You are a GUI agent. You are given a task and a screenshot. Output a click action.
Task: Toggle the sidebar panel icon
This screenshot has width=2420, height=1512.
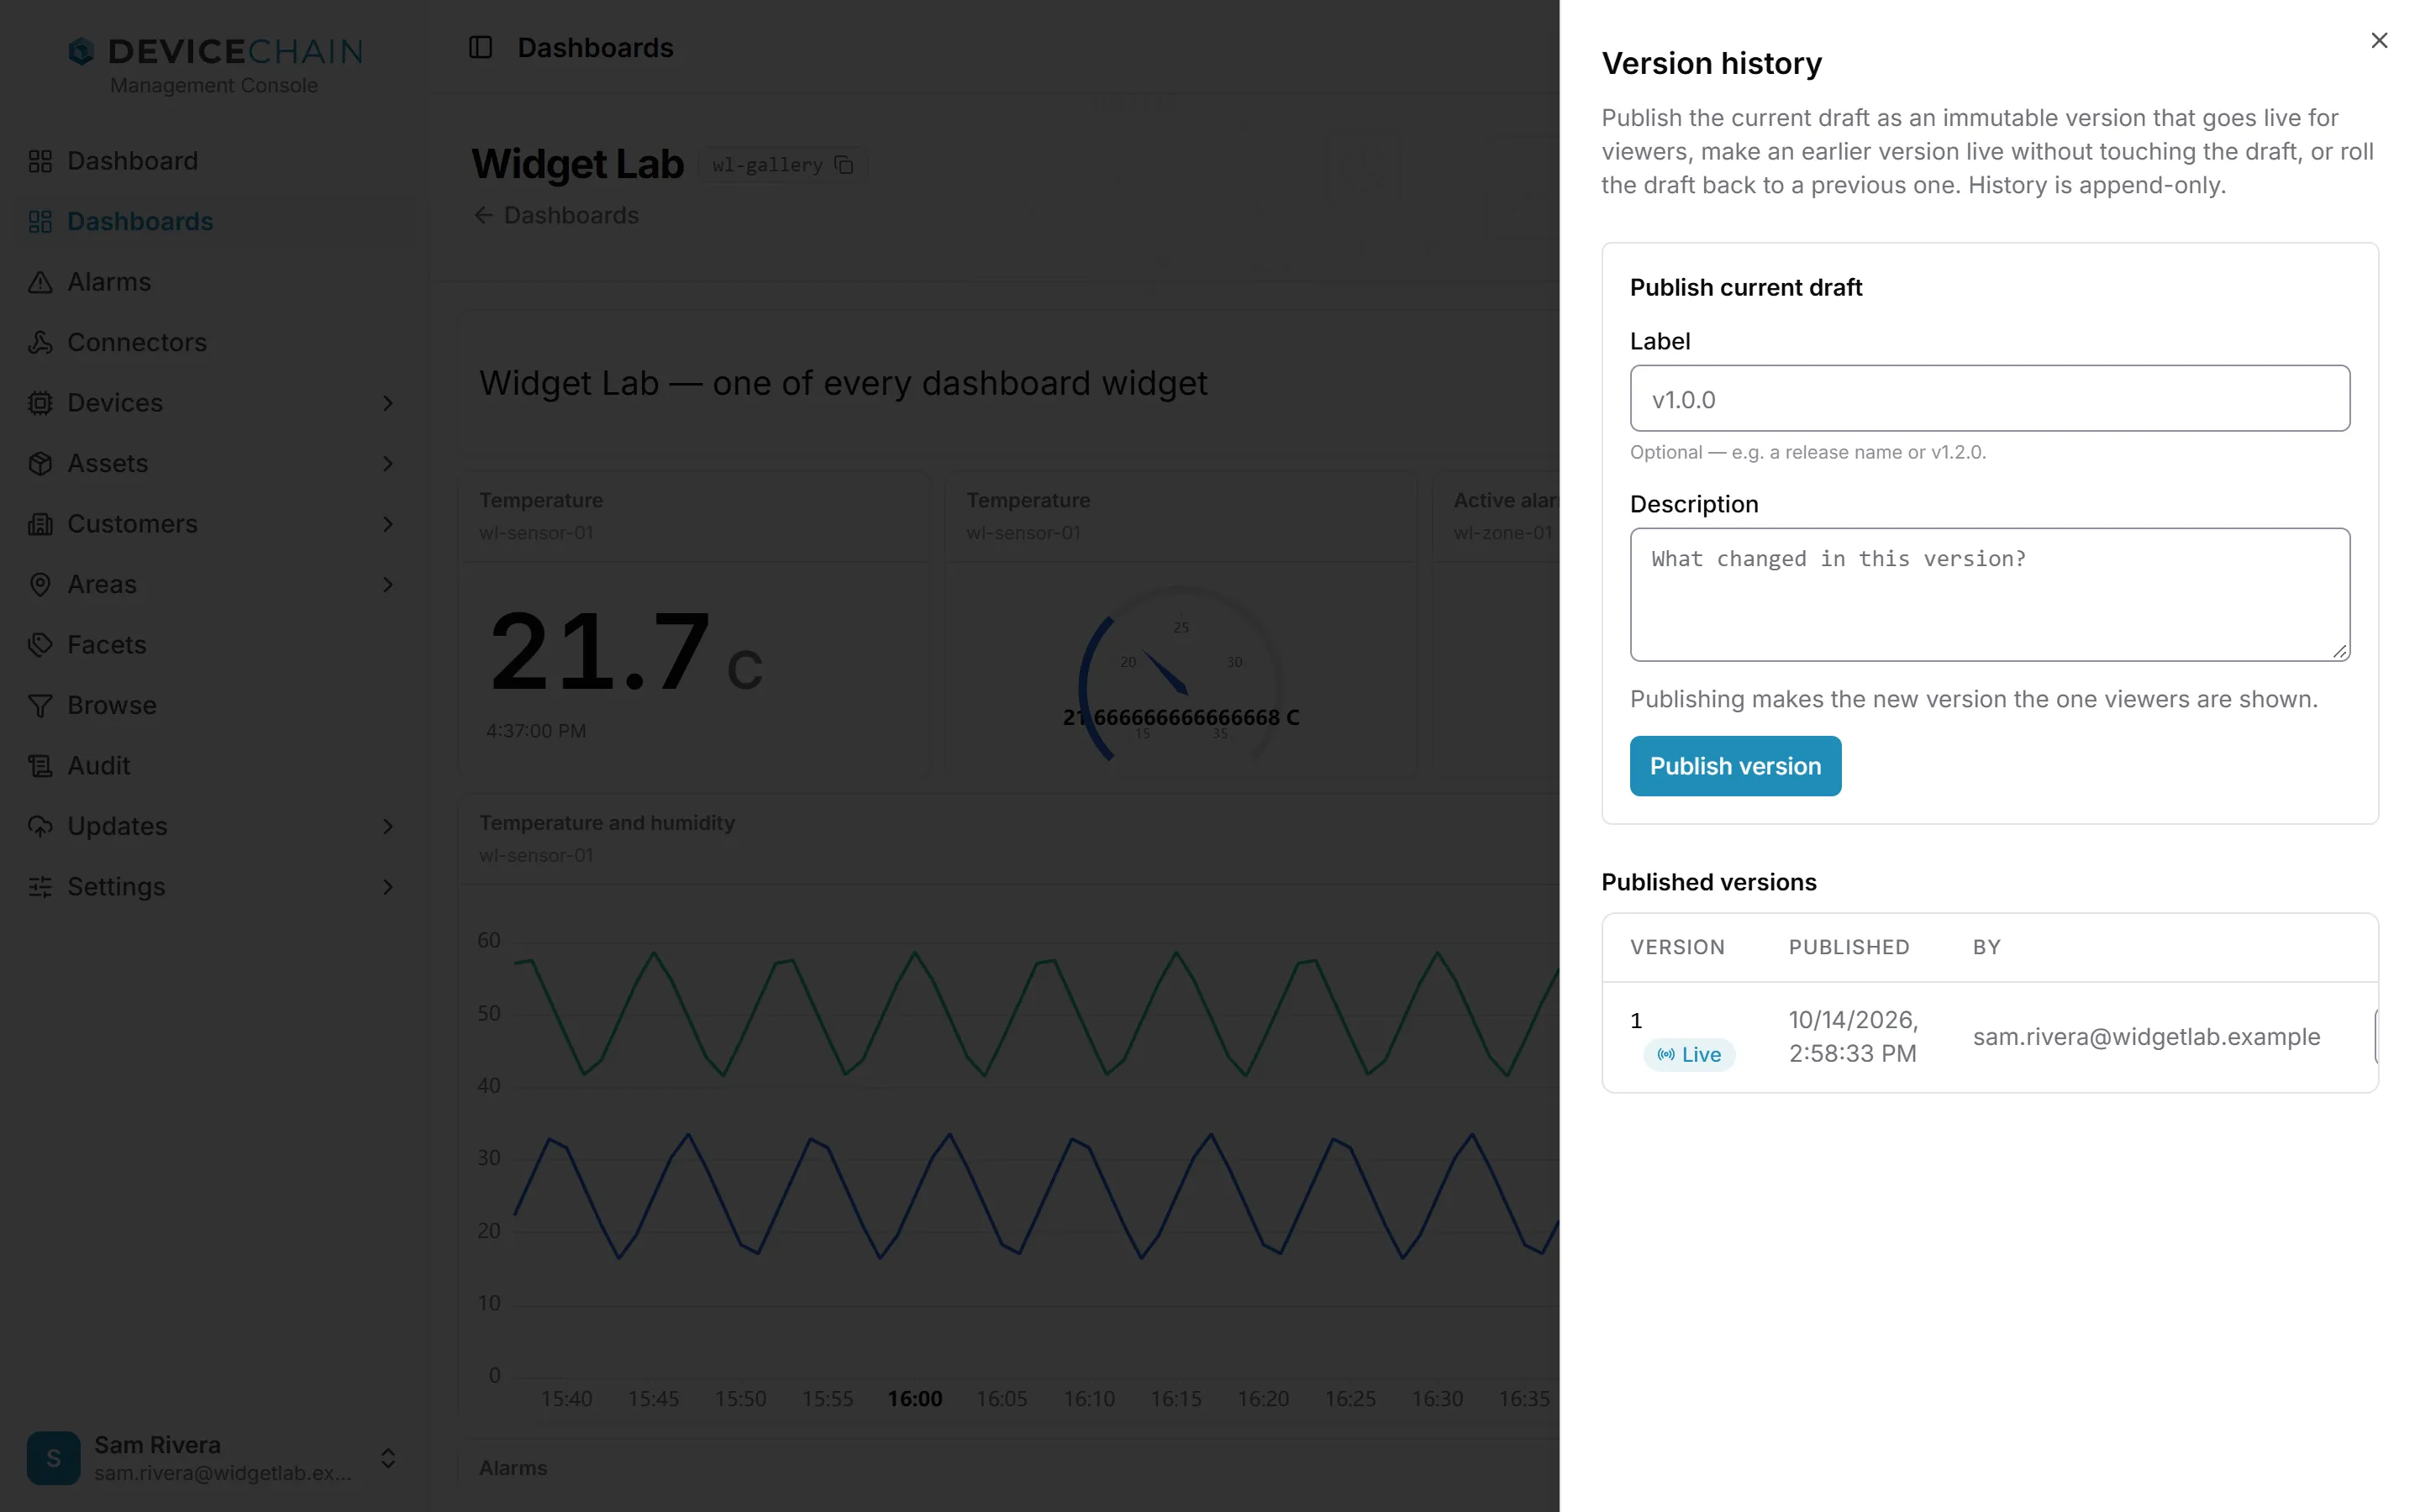(480, 47)
